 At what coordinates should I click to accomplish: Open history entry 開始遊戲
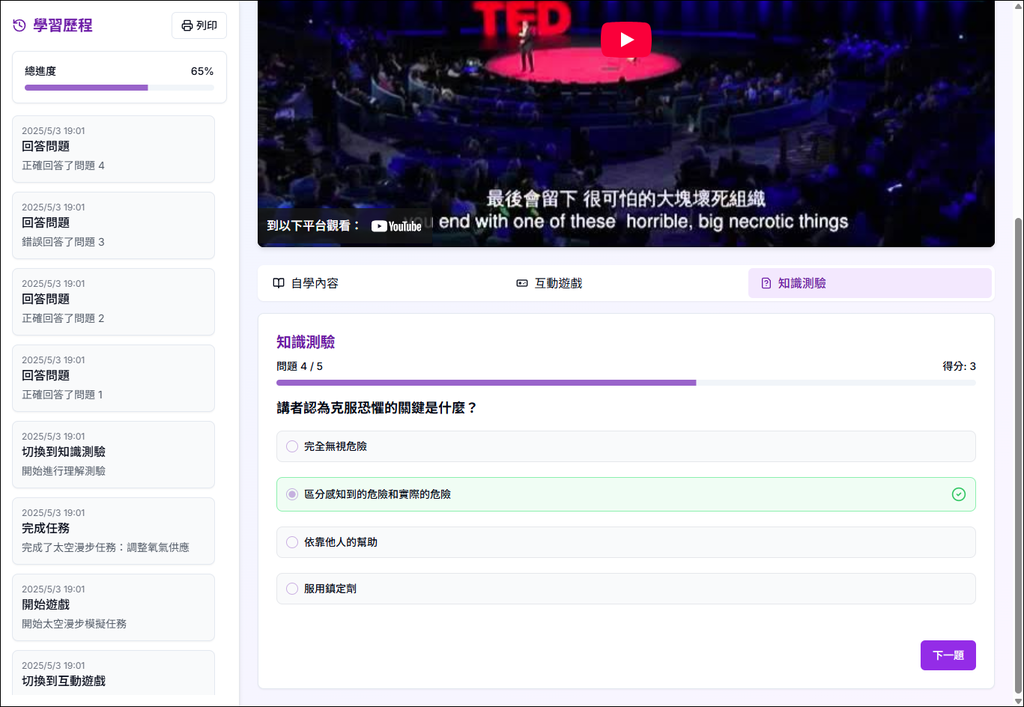coord(114,607)
